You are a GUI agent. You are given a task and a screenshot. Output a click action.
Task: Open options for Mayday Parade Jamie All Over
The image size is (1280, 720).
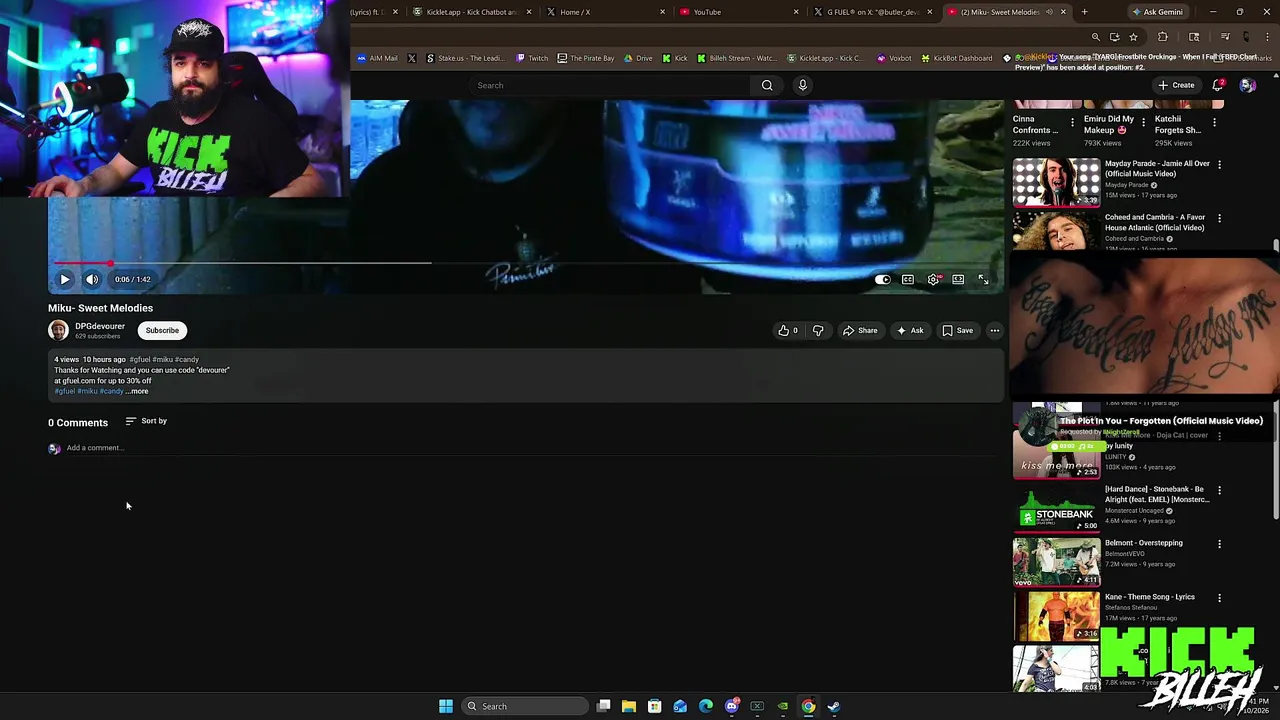pos(1219,164)
